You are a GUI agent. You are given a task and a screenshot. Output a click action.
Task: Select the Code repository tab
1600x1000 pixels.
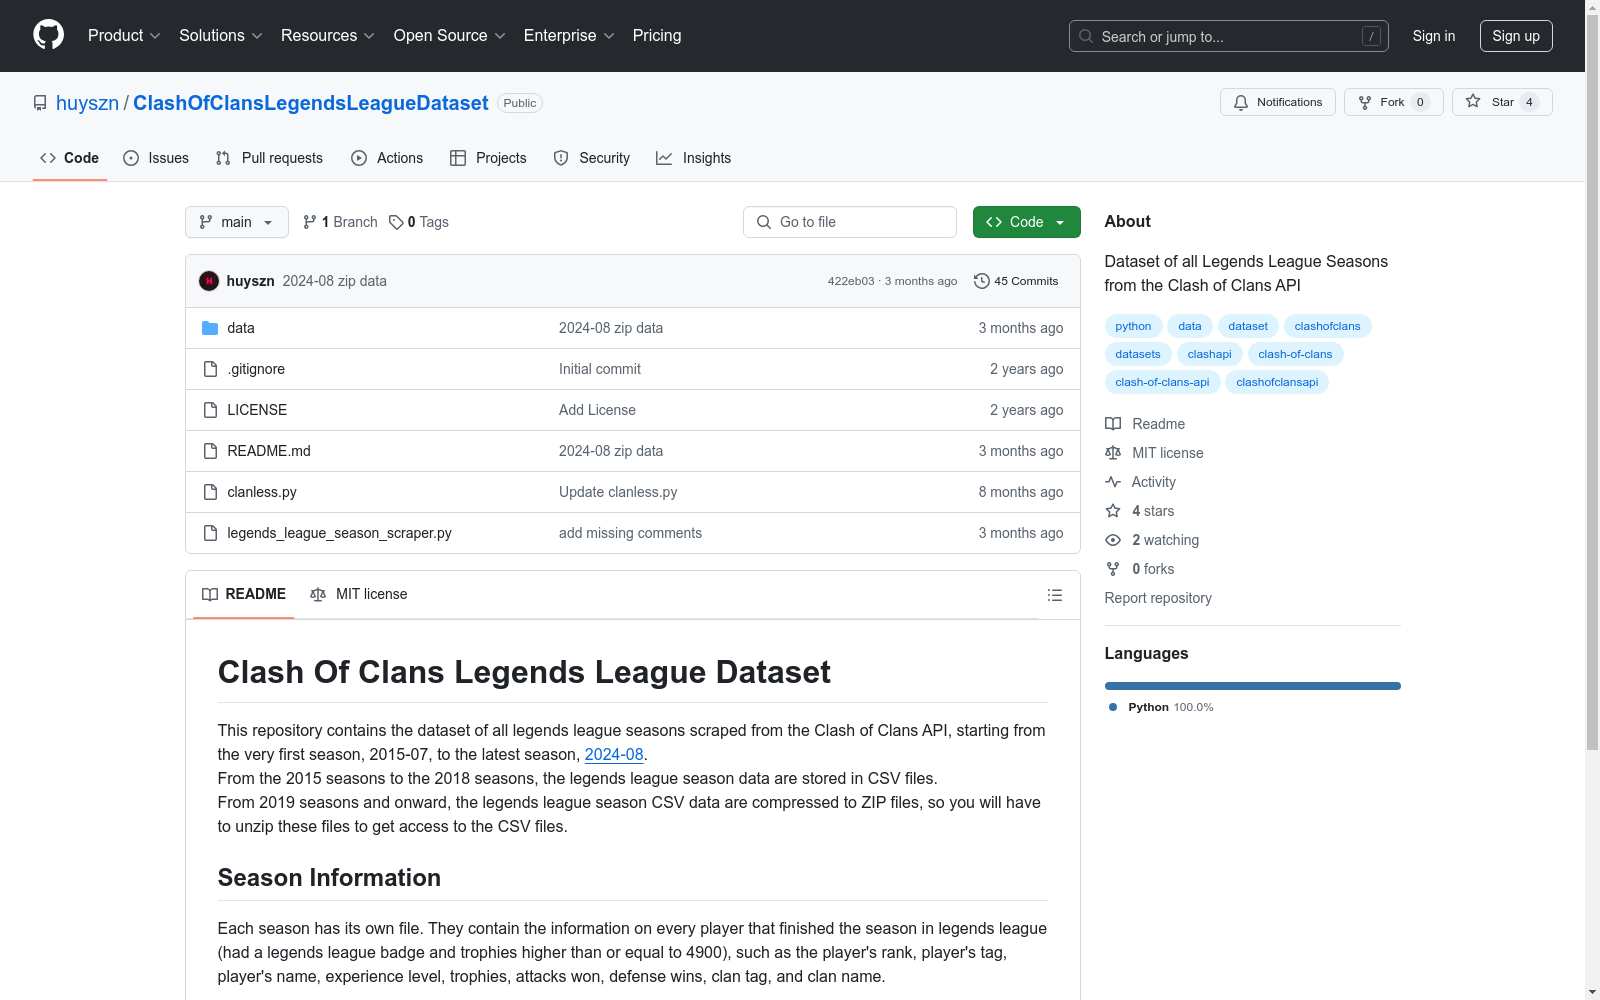pos(70,158)
